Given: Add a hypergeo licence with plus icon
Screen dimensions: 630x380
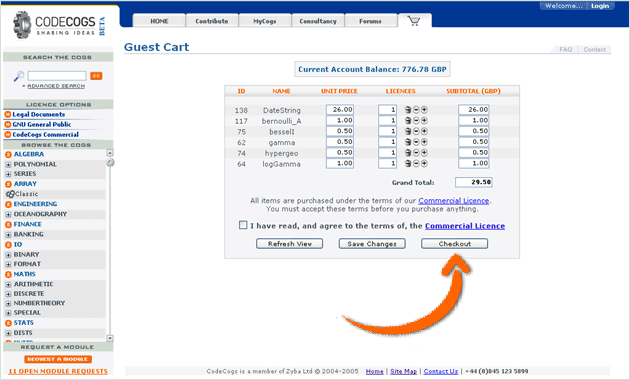Looking at the screenshot, I should (x=424, y=153).
